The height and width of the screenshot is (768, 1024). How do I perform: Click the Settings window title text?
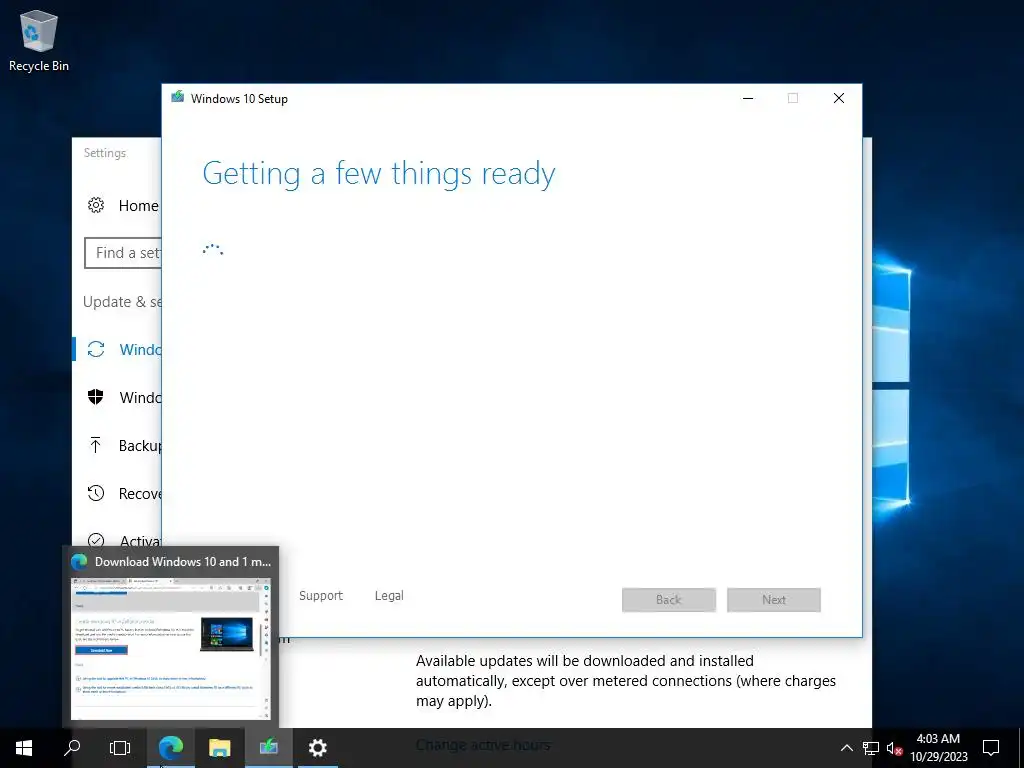click(104, 153)
